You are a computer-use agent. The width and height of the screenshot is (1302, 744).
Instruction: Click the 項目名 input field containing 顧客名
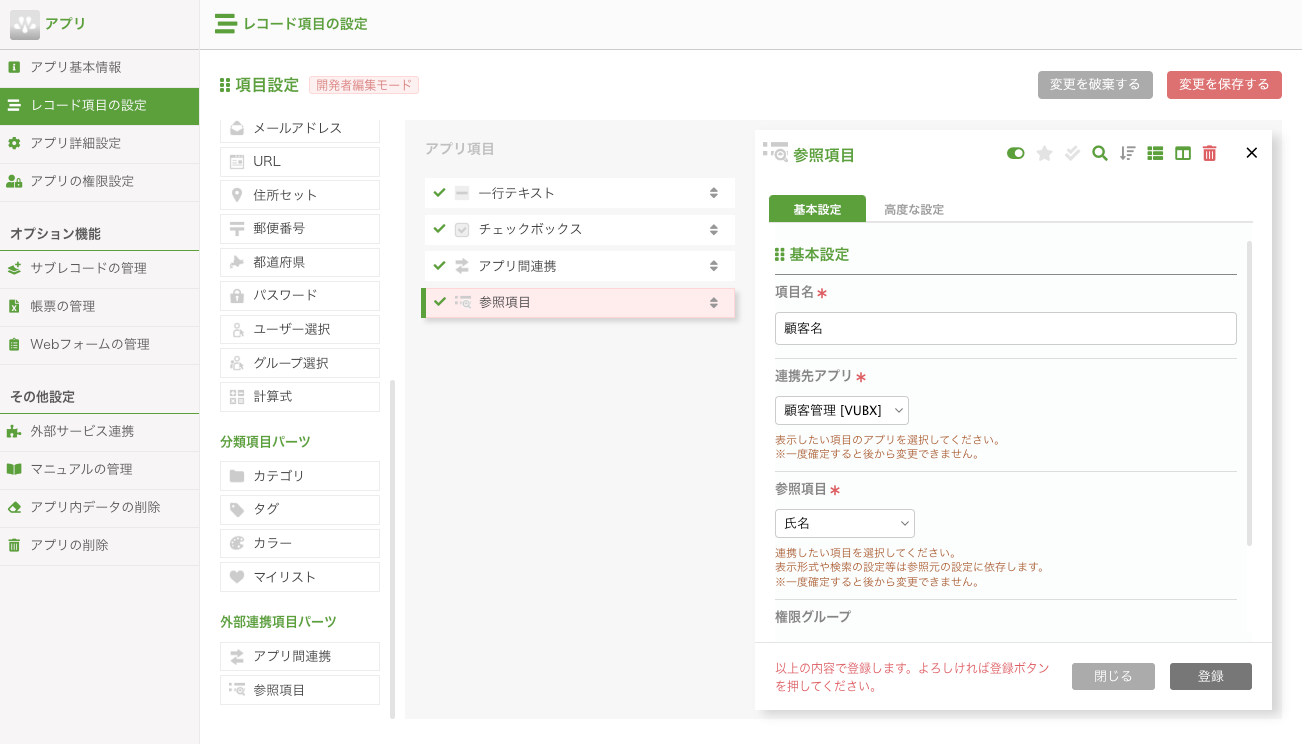1006,328
